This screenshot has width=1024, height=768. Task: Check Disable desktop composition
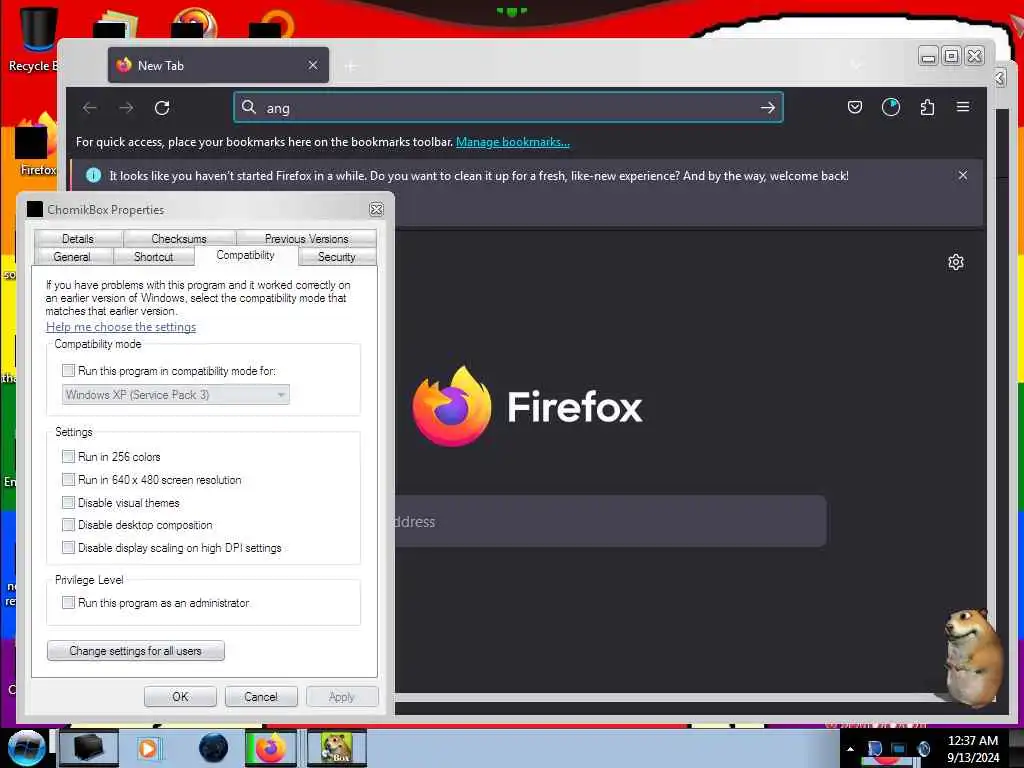(x=68, y=524)
